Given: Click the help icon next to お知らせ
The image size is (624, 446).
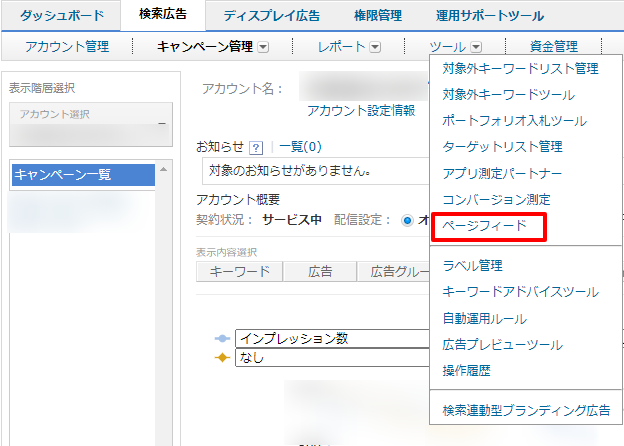Looking at the screenshot, I should [256, 147].
